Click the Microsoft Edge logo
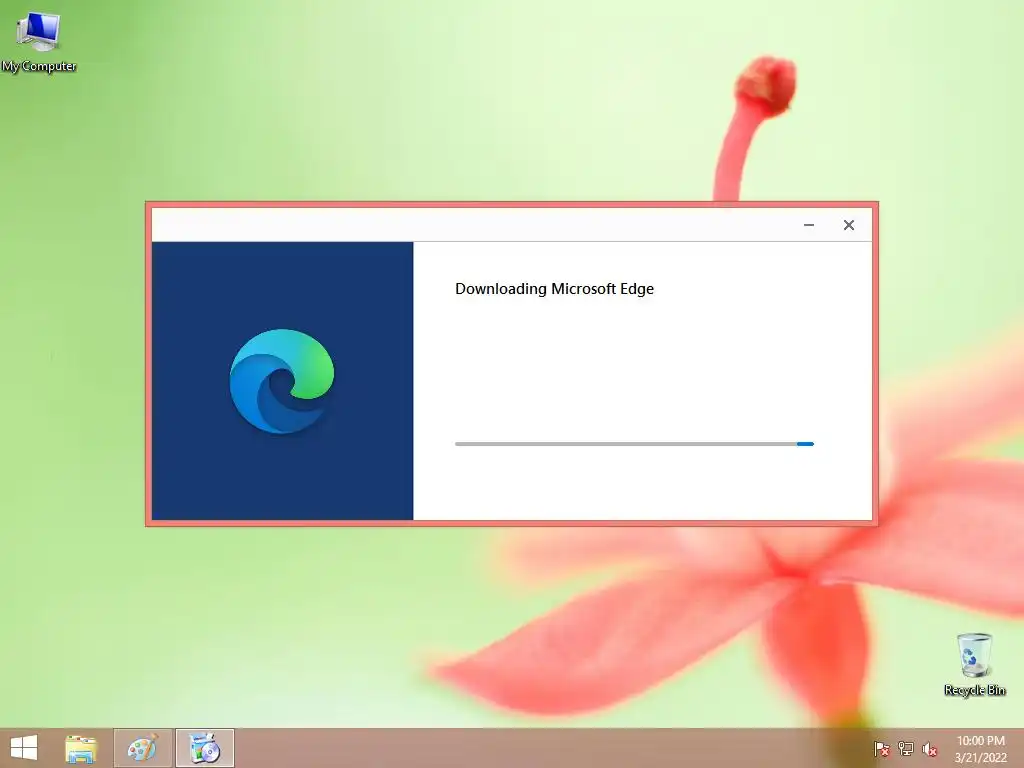 [x=282, y=381]
